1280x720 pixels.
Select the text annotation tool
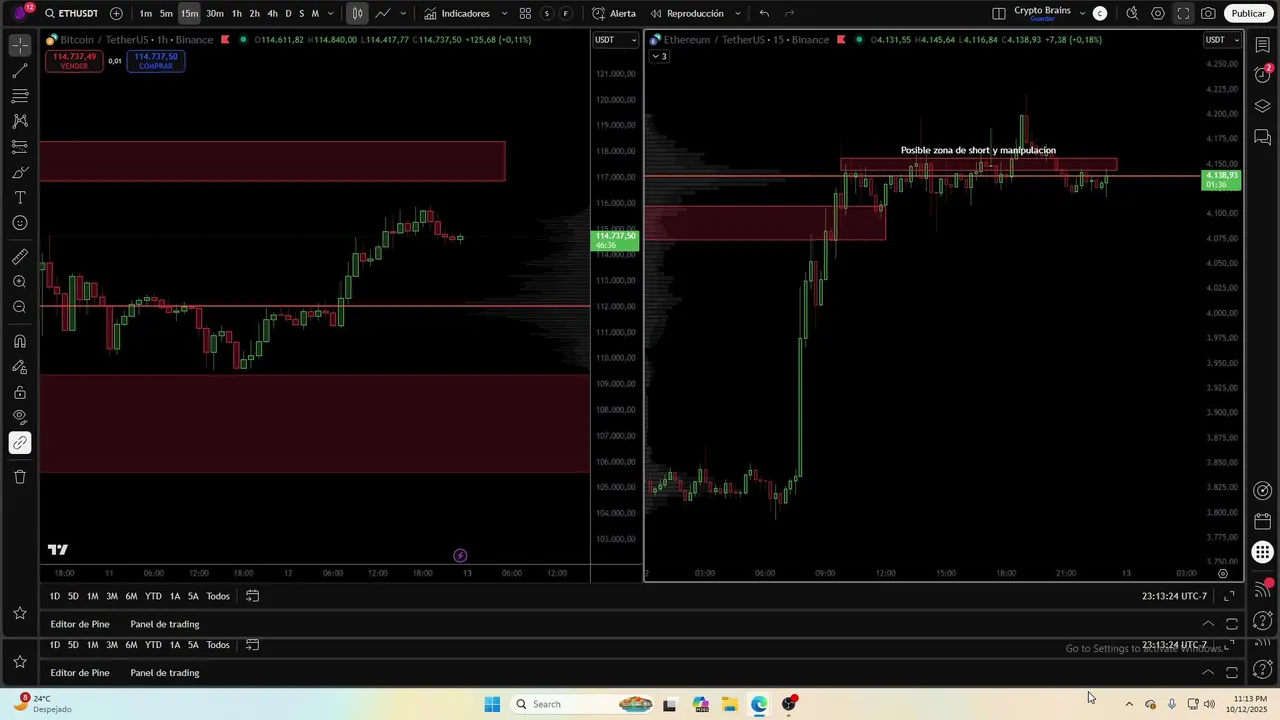point(20,198)
